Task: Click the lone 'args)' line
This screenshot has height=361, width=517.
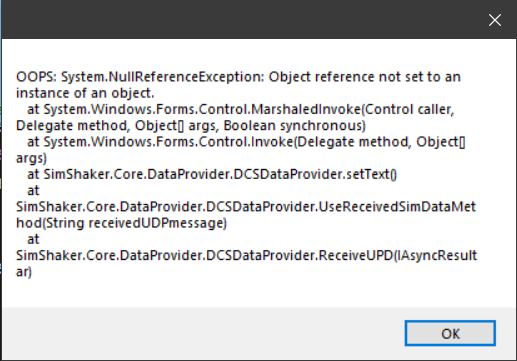Action: pos(31,158)
